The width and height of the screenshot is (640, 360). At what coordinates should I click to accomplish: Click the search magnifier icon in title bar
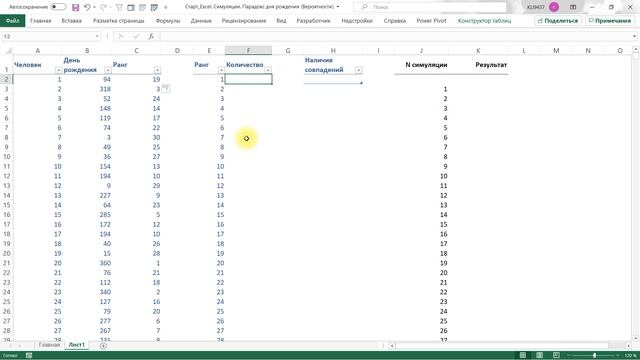click(364, 7)
